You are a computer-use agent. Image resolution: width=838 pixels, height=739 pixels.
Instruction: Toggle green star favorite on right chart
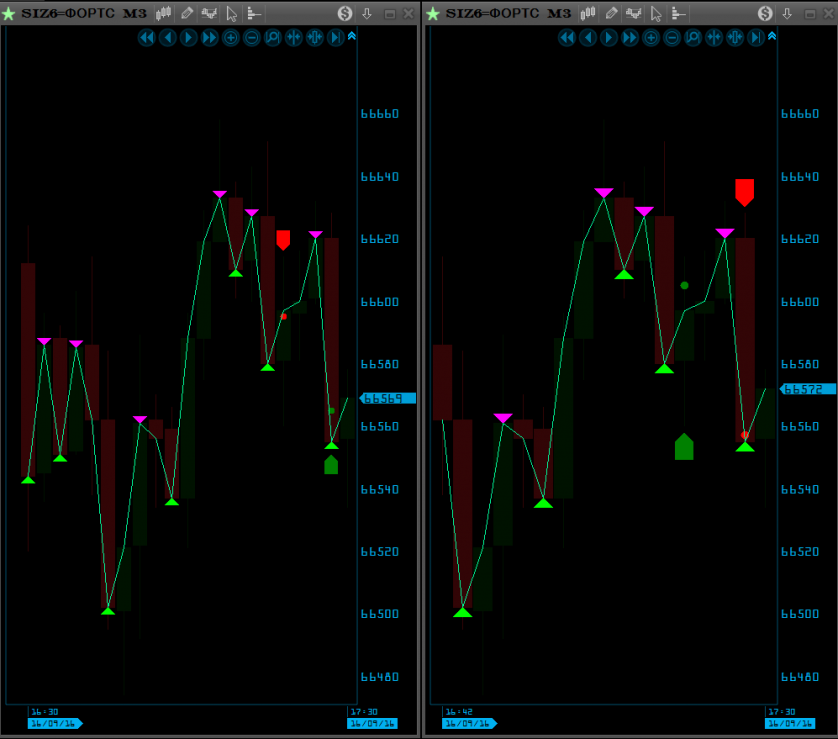click(432, 13)
